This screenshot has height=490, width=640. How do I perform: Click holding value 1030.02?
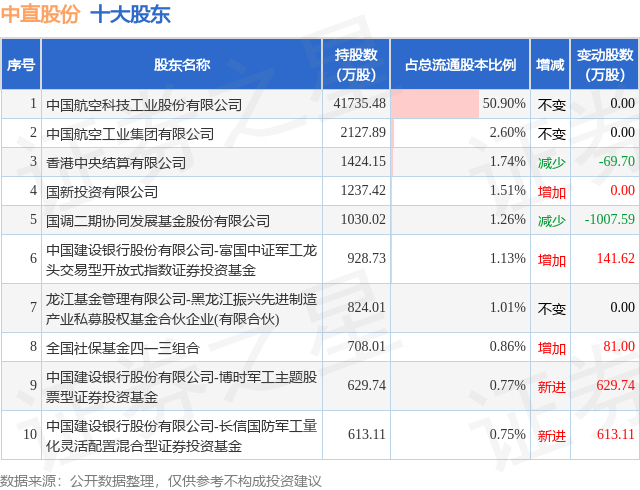pos(363,219)
